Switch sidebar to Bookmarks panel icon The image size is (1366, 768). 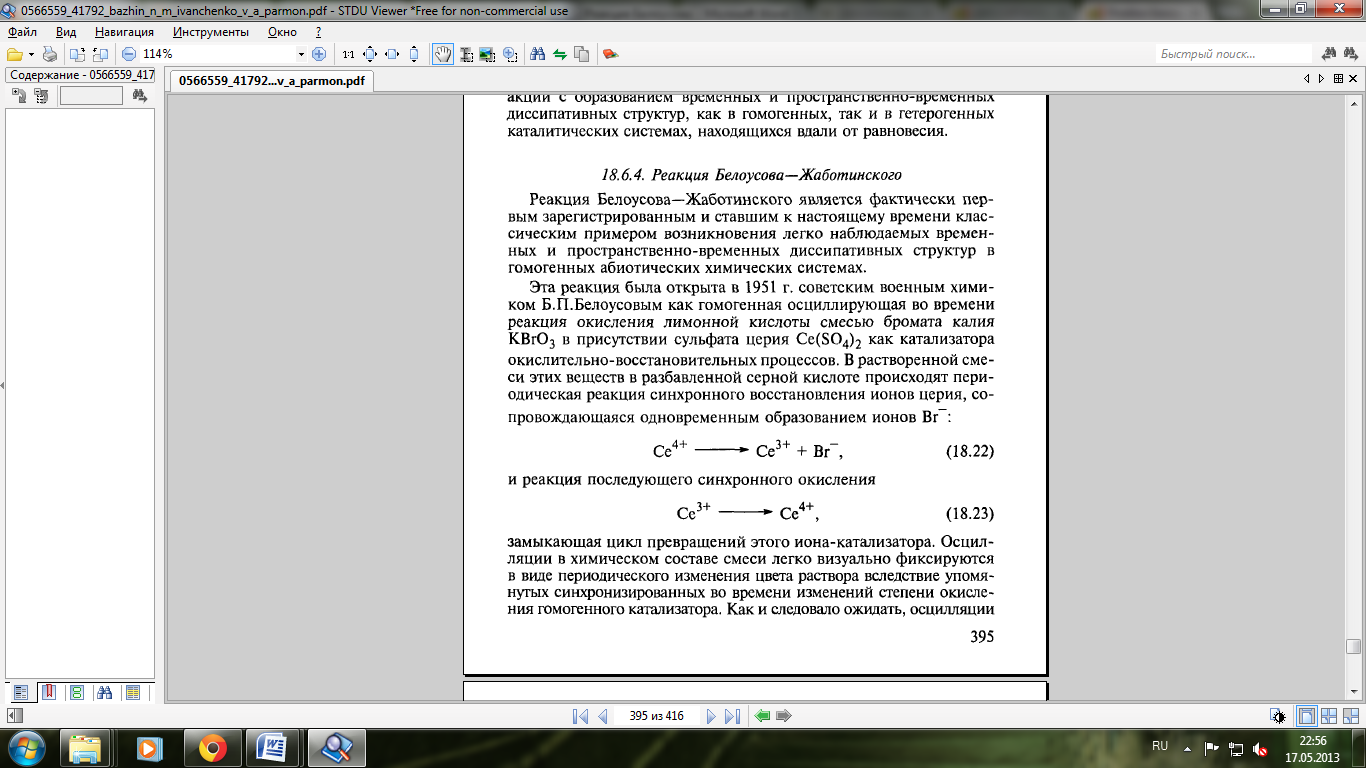pyautogui.click(x=48, y=692)
